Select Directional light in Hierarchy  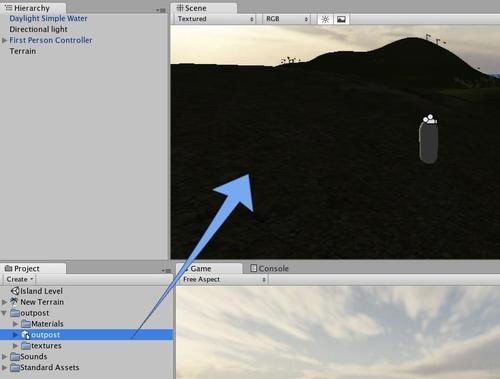click(38, 29)
